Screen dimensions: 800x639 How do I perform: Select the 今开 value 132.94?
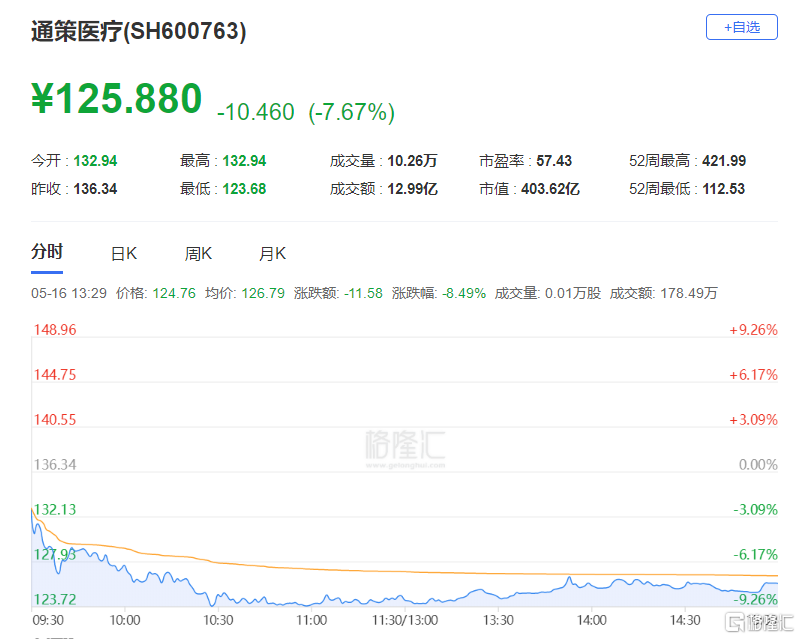pyautogui.click(x=95, y=161)
